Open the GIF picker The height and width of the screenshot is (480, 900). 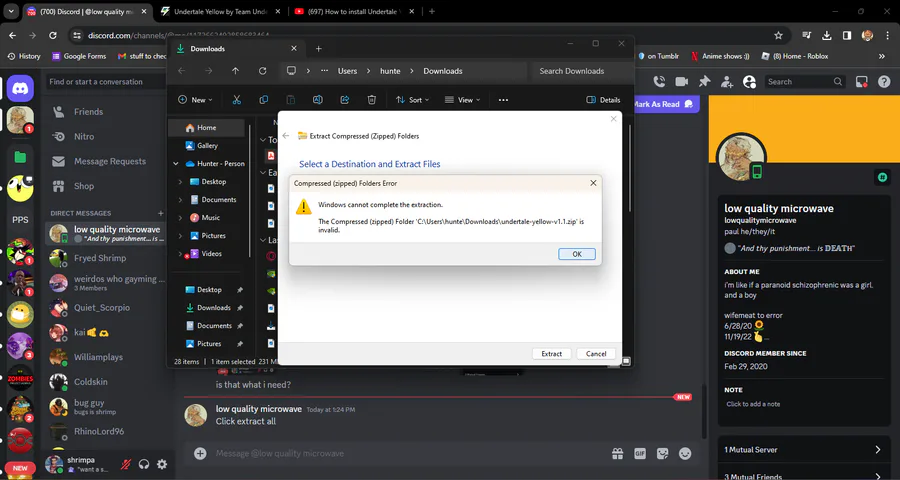pos(640,454)
